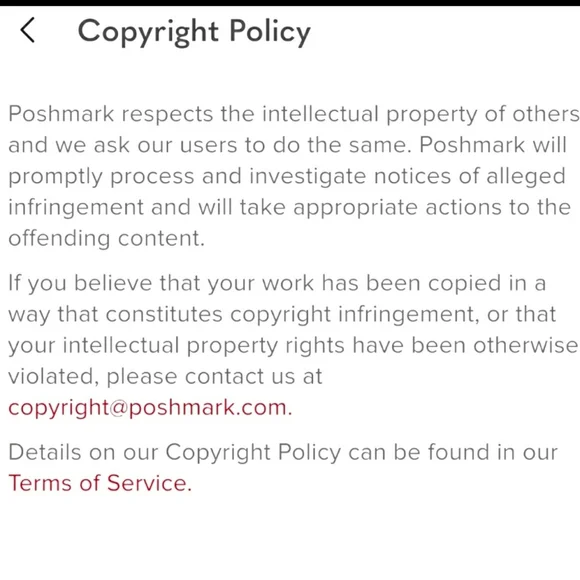
Task: Select the line "promptly process and investigate notices"
Action: click(287, 177)
